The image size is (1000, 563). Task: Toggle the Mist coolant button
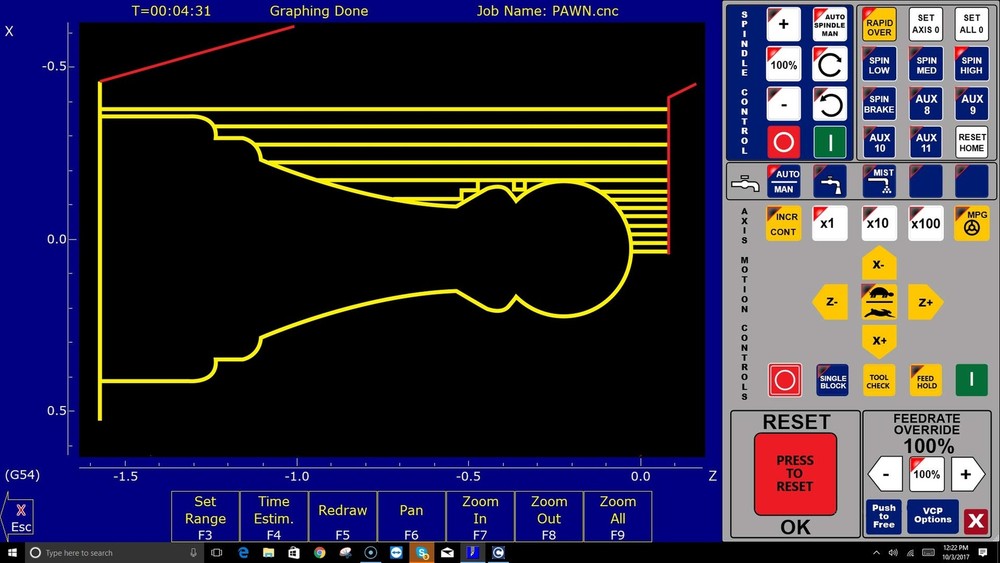[x=879, y=181]
